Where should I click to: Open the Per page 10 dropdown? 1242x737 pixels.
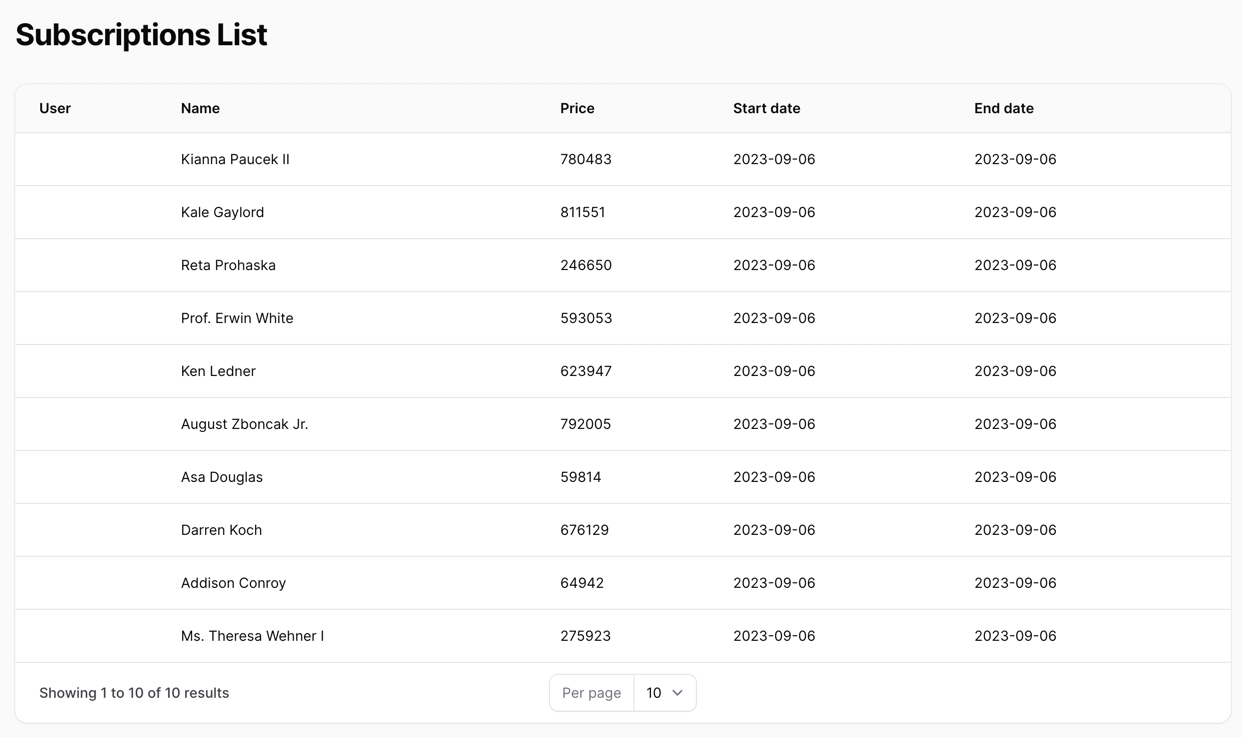[665, 693]
